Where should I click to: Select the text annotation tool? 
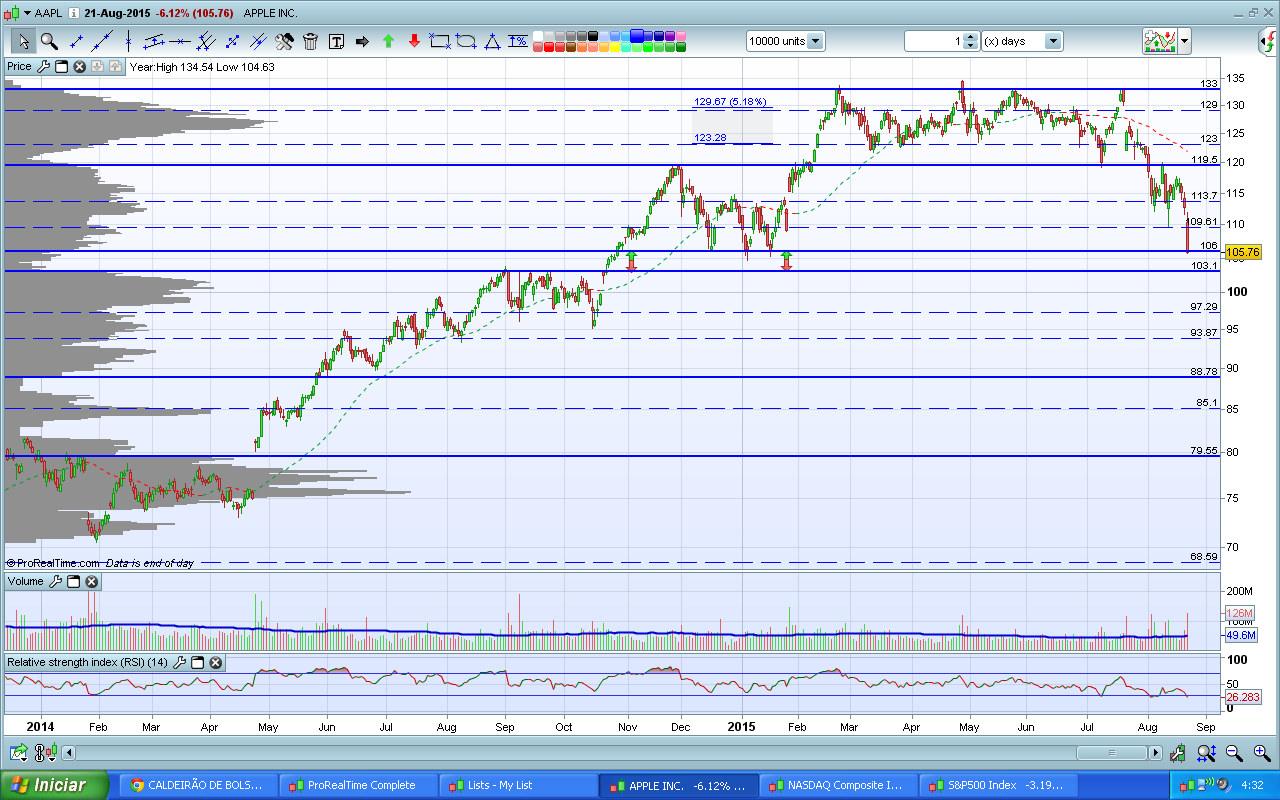[336, 41]
